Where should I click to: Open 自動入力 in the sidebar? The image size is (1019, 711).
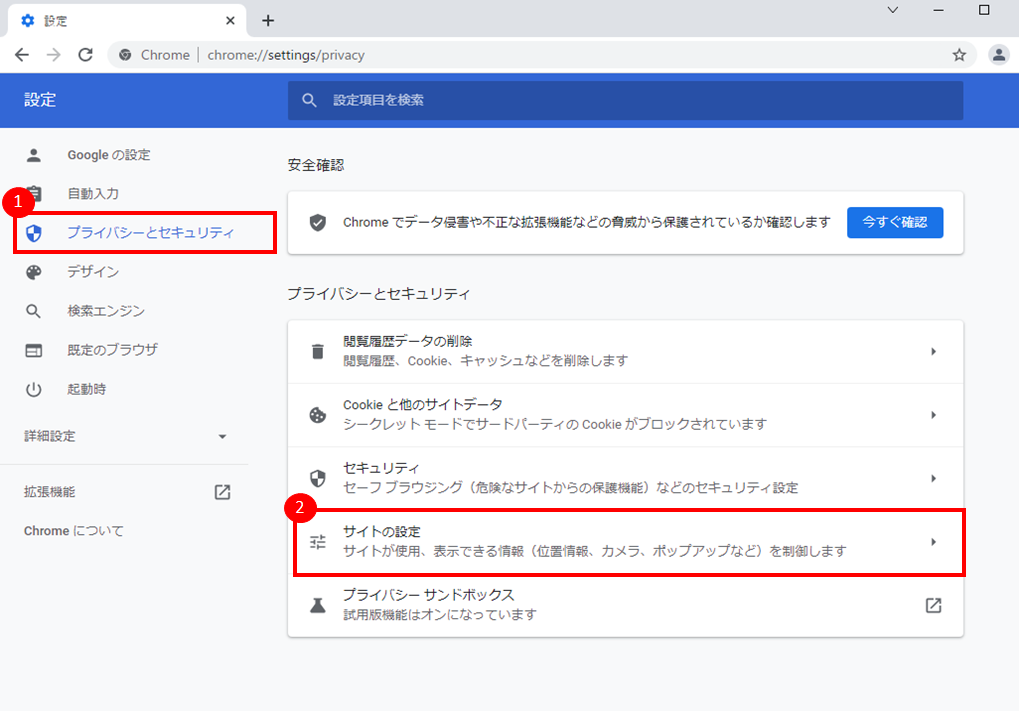click(x=93, y=194)
